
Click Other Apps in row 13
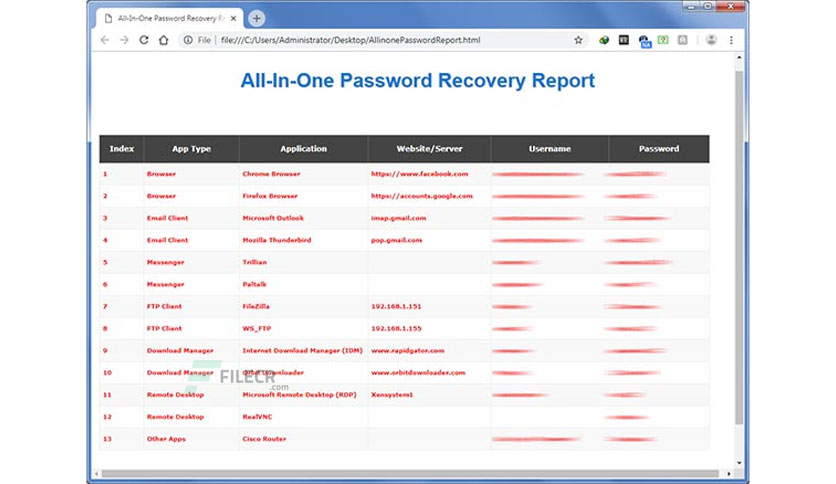(166, 439)
